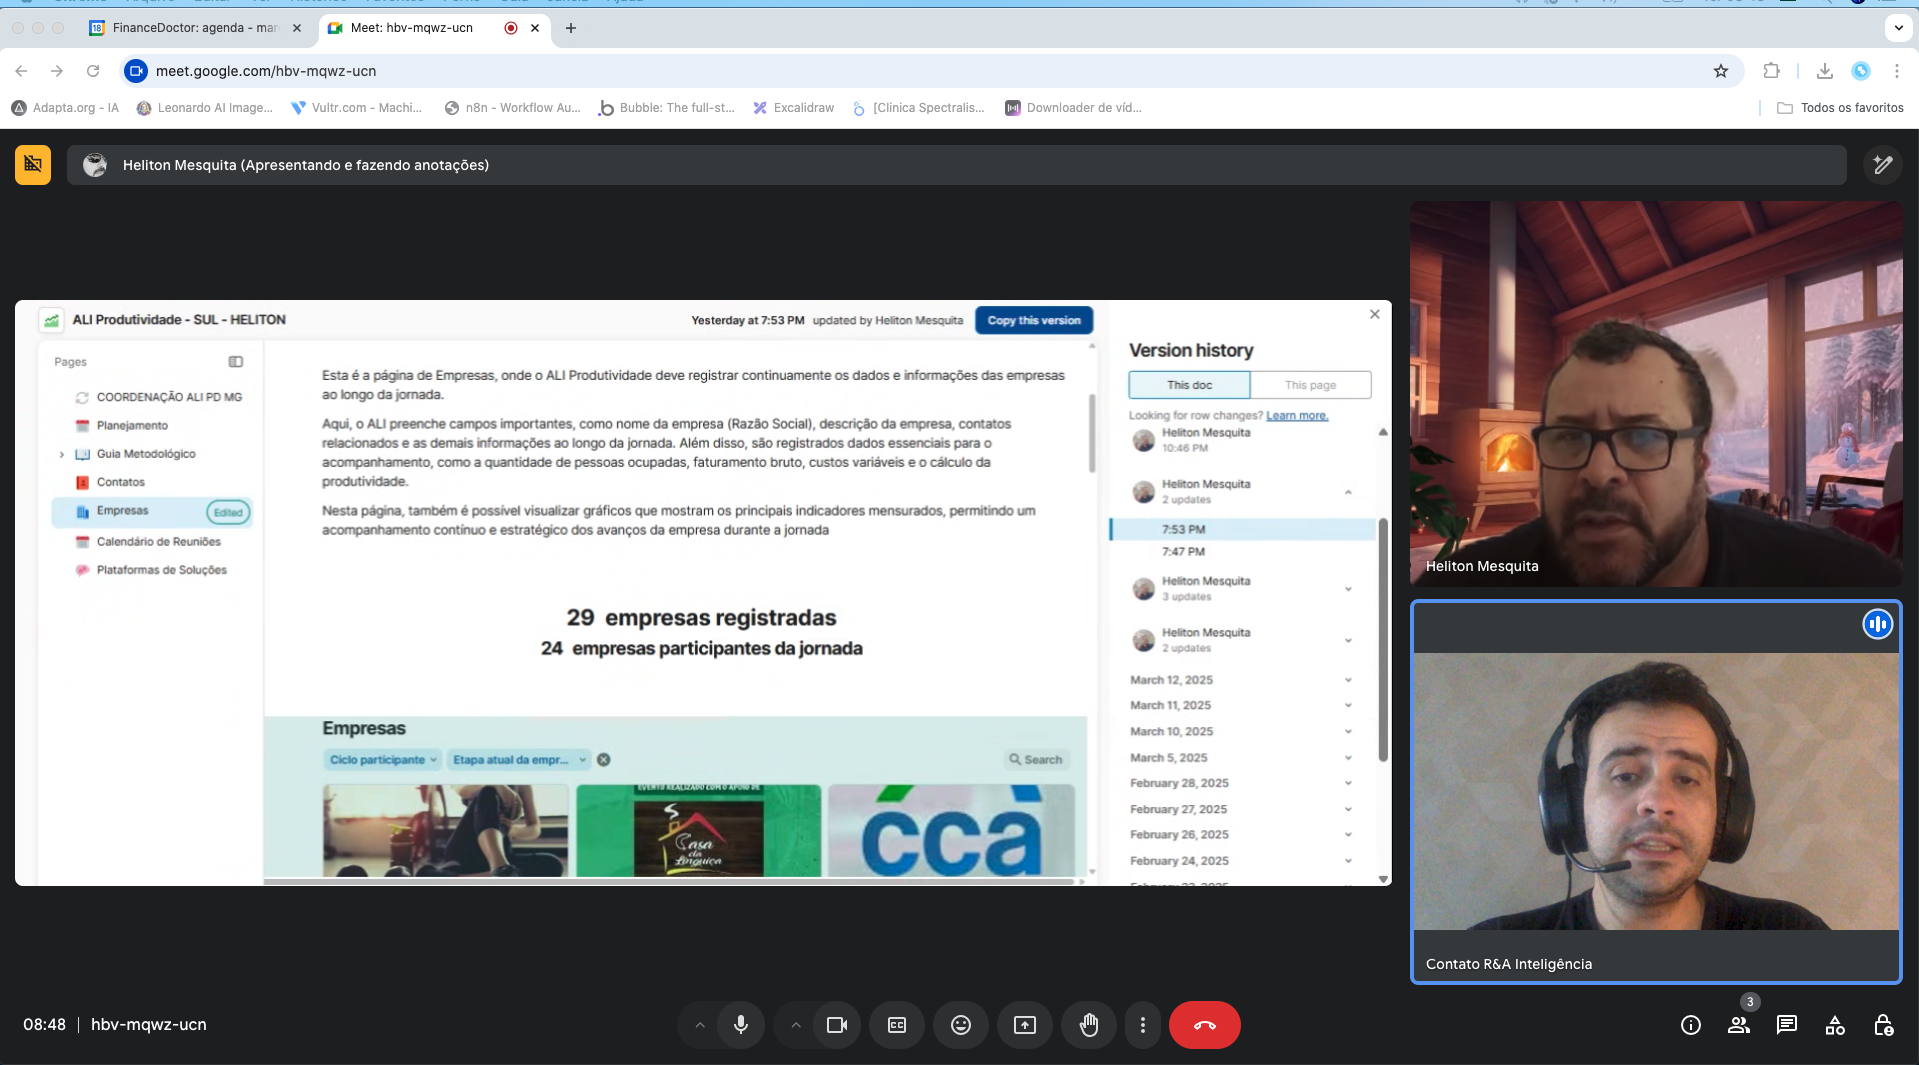Open audio settings chevron beside microphone
Viewport: 1919px width, 1065px height.
pyautogui.click(x=700, y=1025)
